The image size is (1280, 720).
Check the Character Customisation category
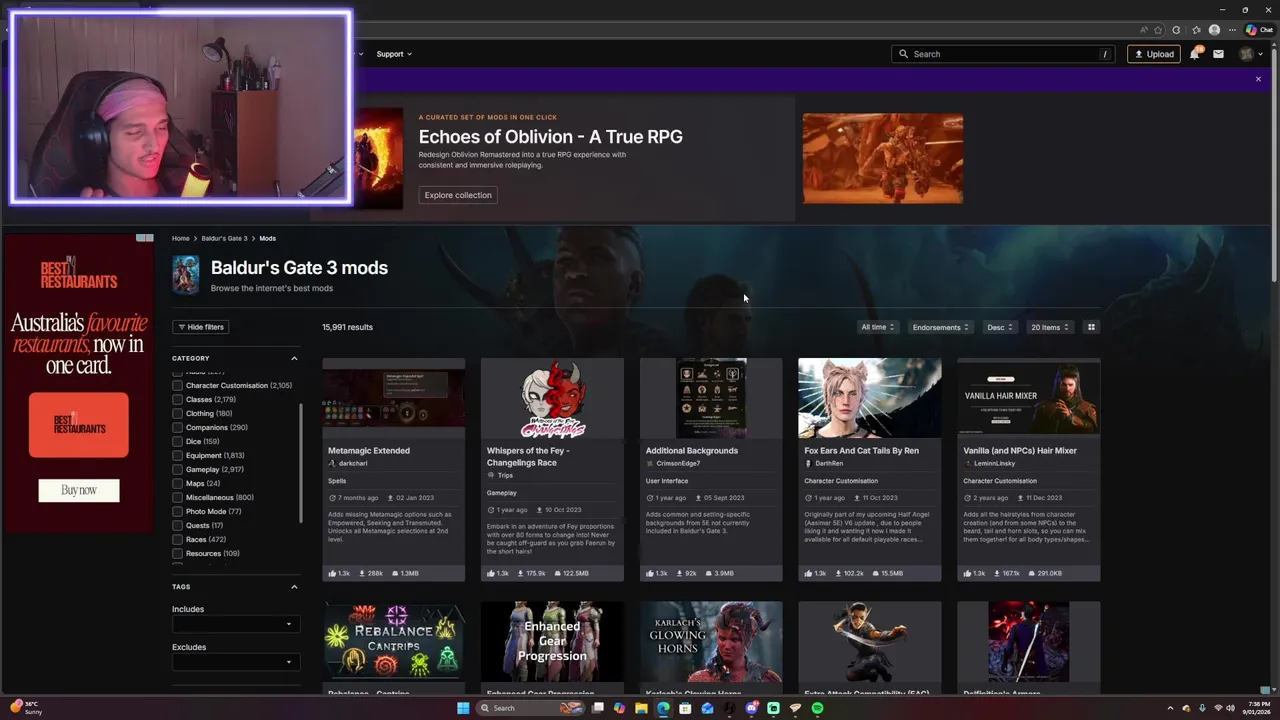177,385
